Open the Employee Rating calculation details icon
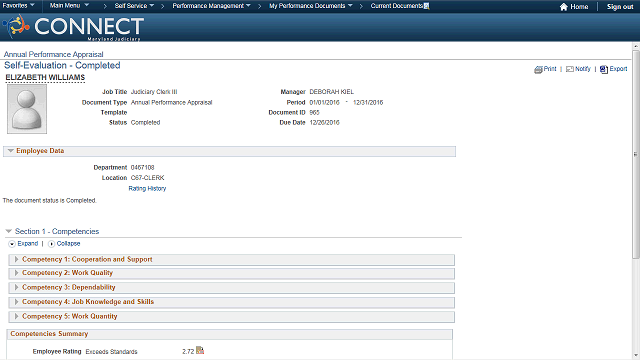640x360 pixels. [x=200, y=350]
